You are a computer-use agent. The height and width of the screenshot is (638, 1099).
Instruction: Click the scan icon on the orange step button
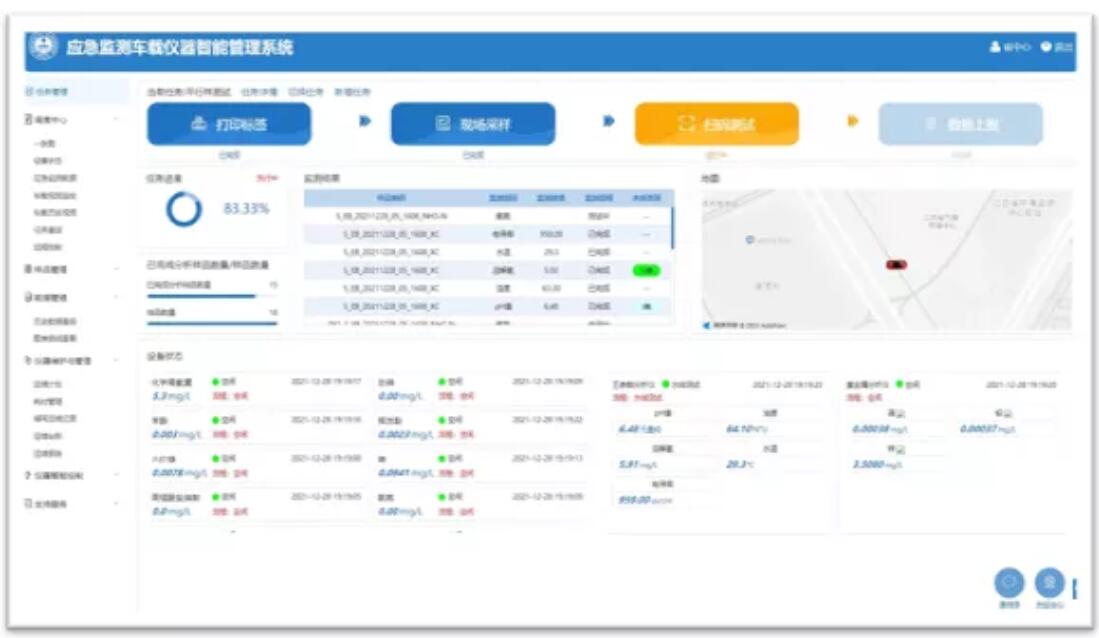pos(686,123)
